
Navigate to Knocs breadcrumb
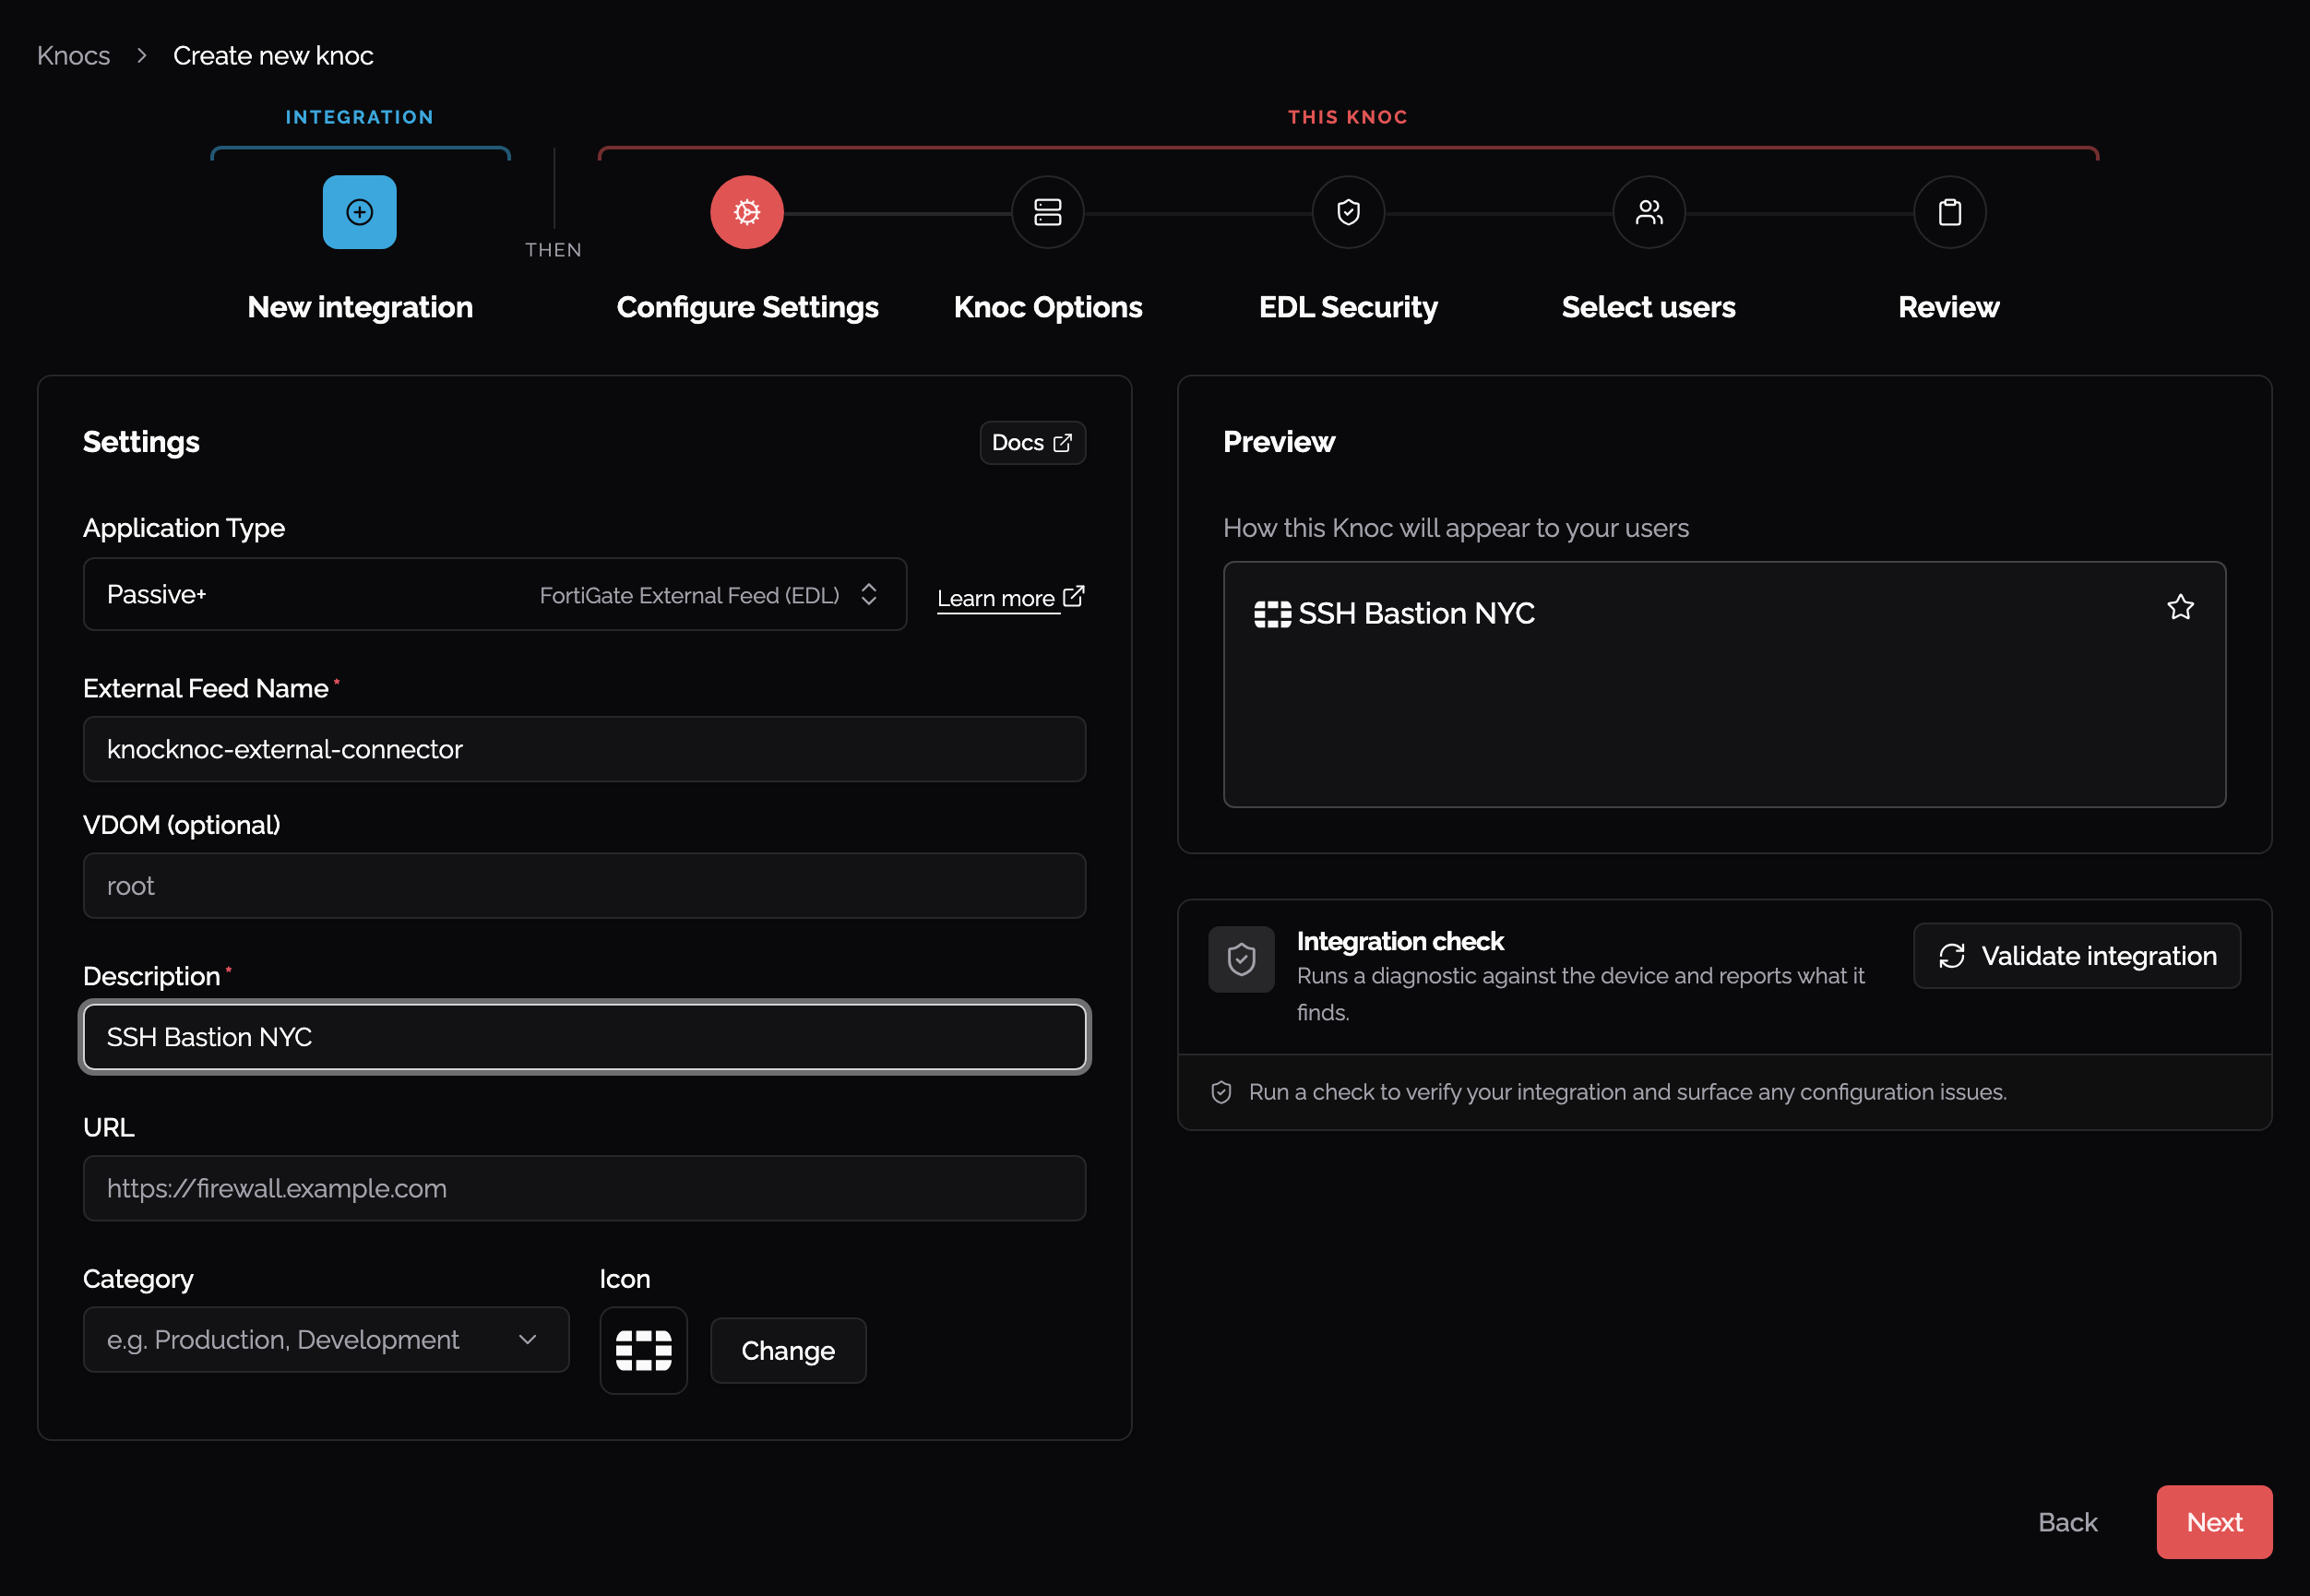74,55
